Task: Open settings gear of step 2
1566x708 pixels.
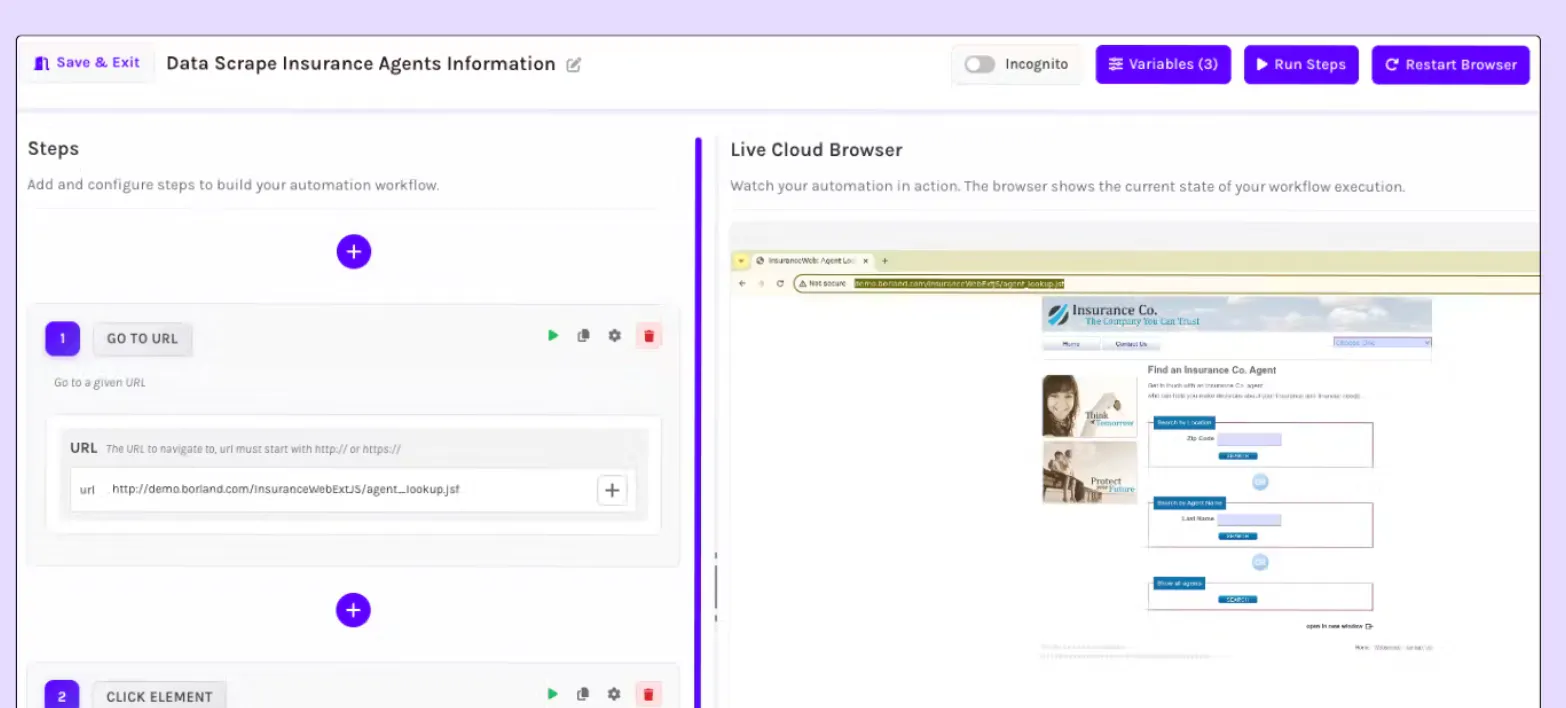Action: pyautogui.click(x=614, y=693)
